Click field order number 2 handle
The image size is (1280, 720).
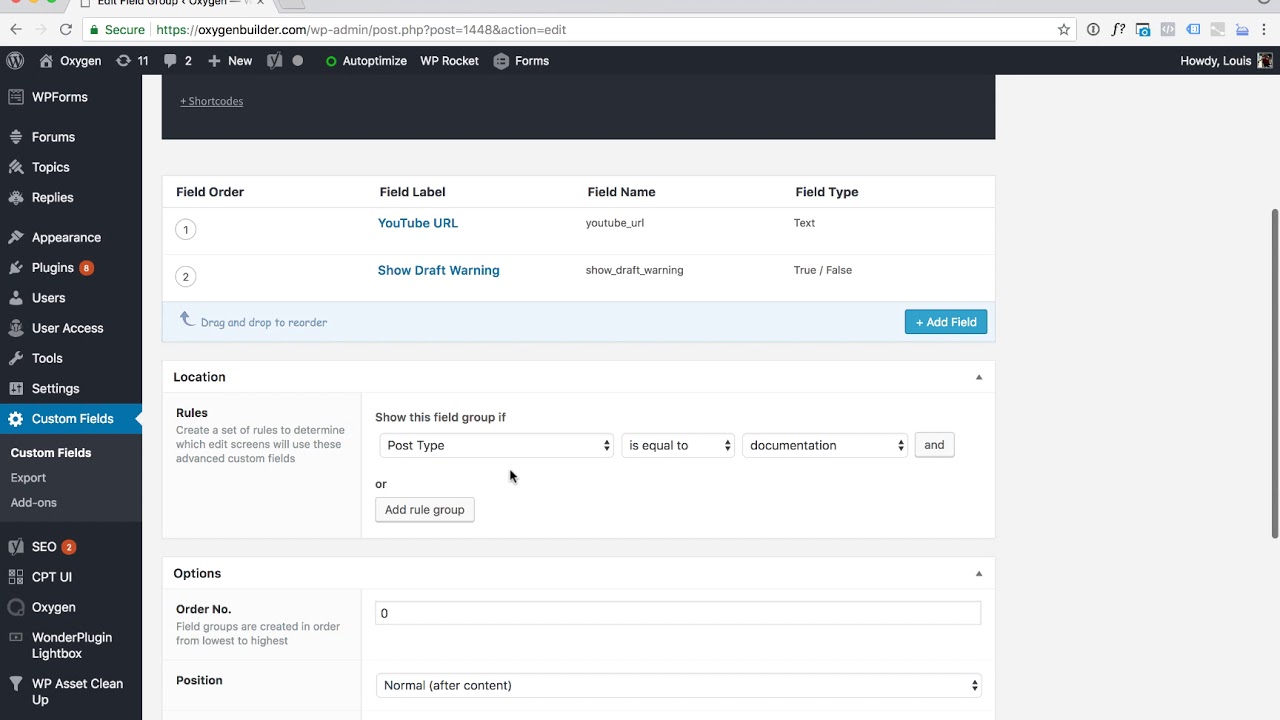coord(185,277)
